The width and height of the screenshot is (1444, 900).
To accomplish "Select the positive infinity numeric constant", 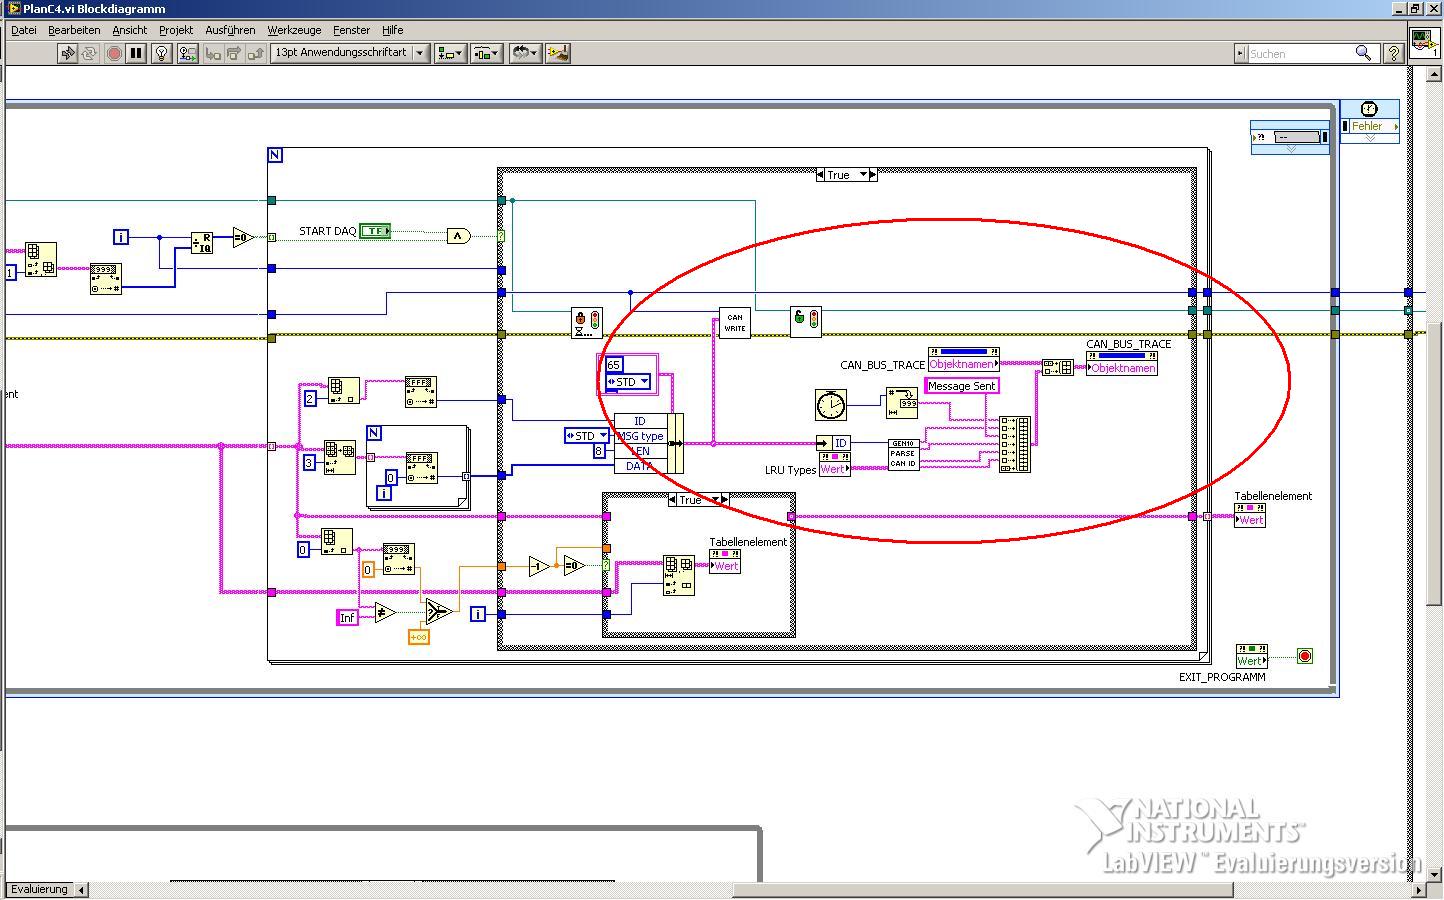I will (x=419, y=637).
